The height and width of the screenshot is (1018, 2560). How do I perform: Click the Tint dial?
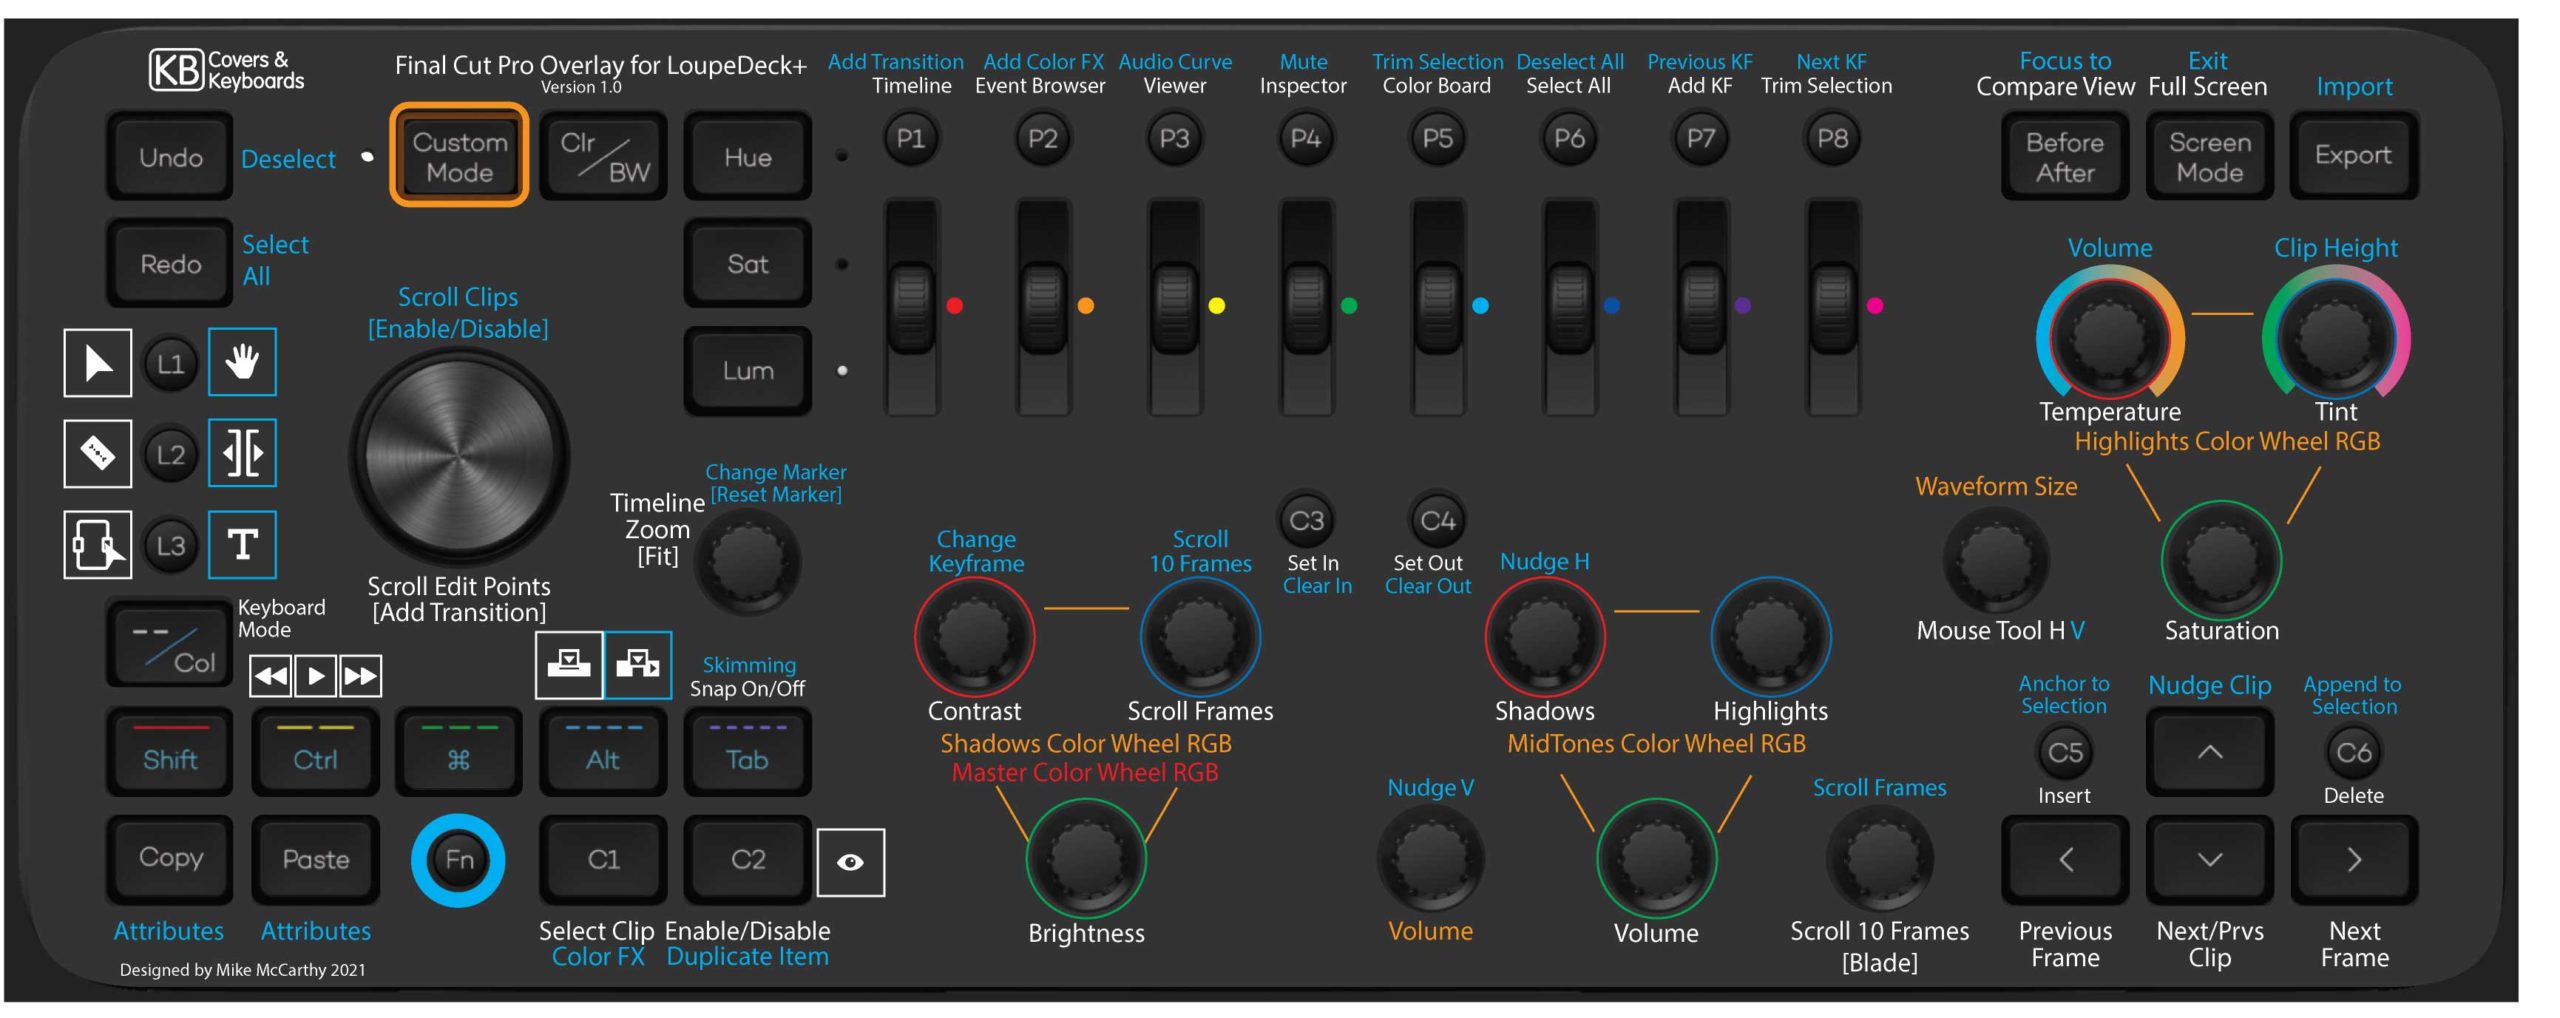tap(2336, 338)
